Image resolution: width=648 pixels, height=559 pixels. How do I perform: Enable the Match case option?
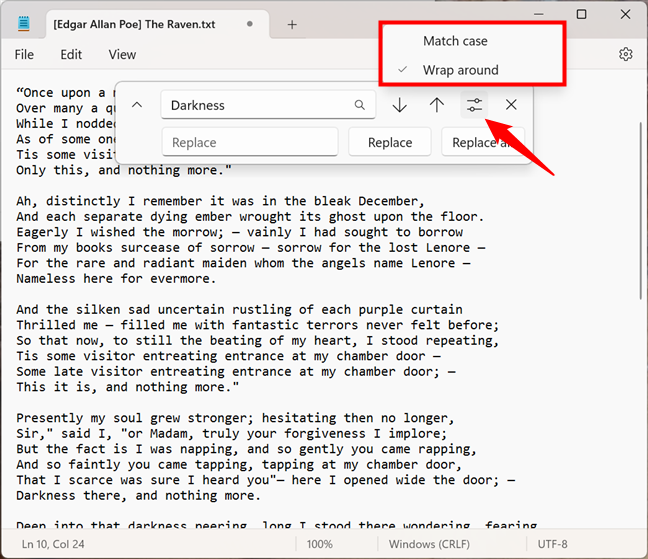click(455, 41)
